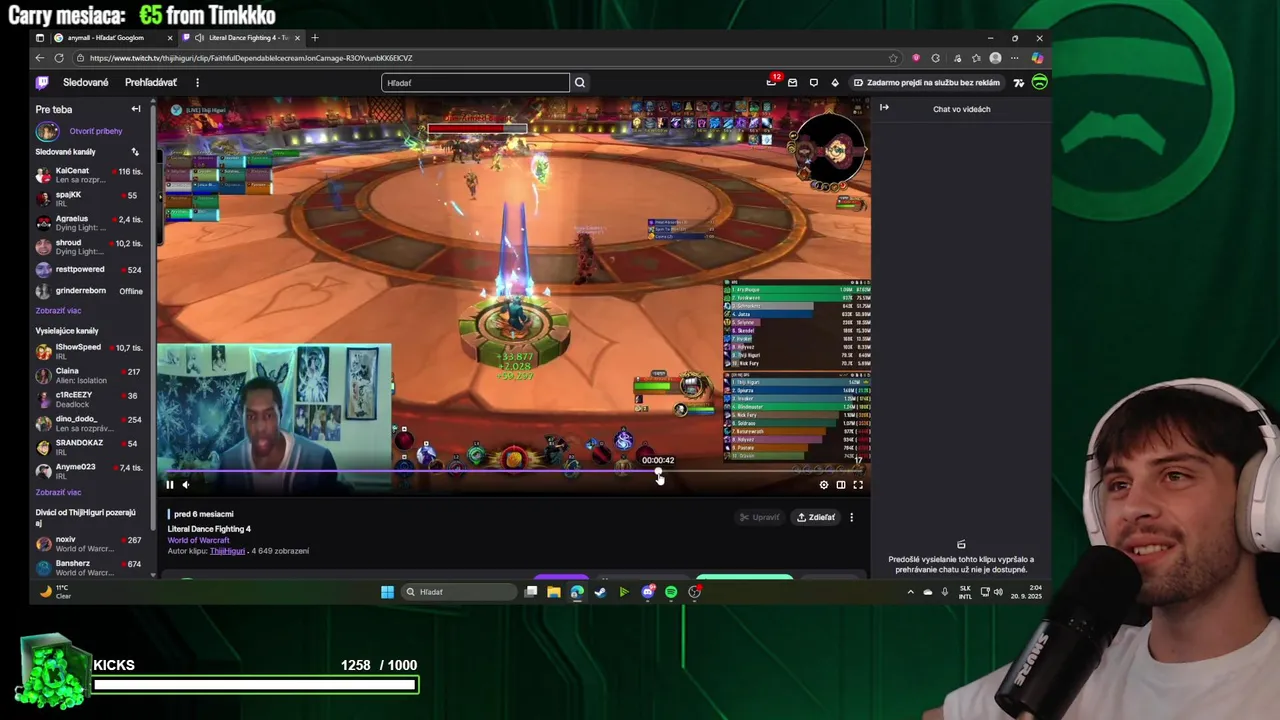The image size is (1280, 720).
Task: Focus the Twitch Hľadať search field
Action: (475, 83)
